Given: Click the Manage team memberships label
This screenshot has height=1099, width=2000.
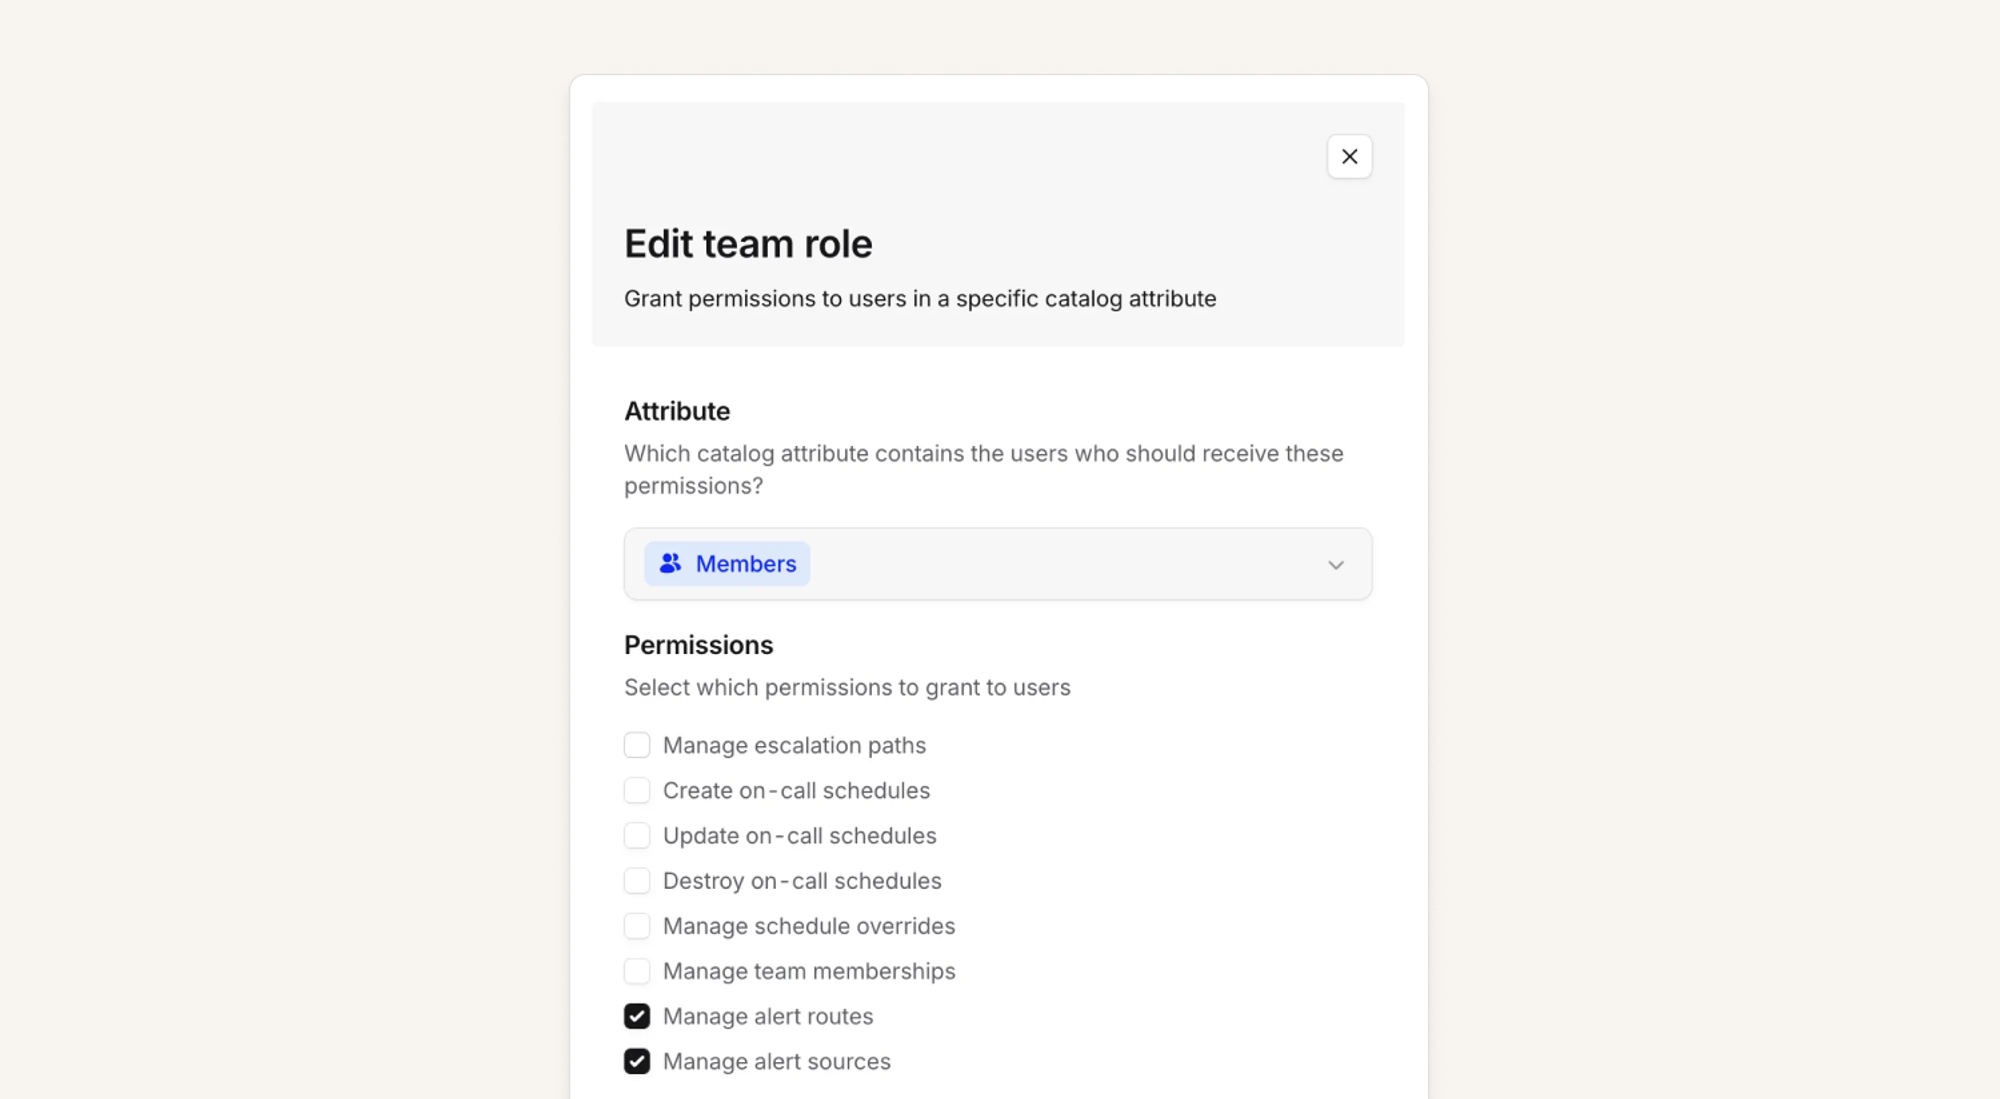Looking at the screenshot, I should 809,971.
